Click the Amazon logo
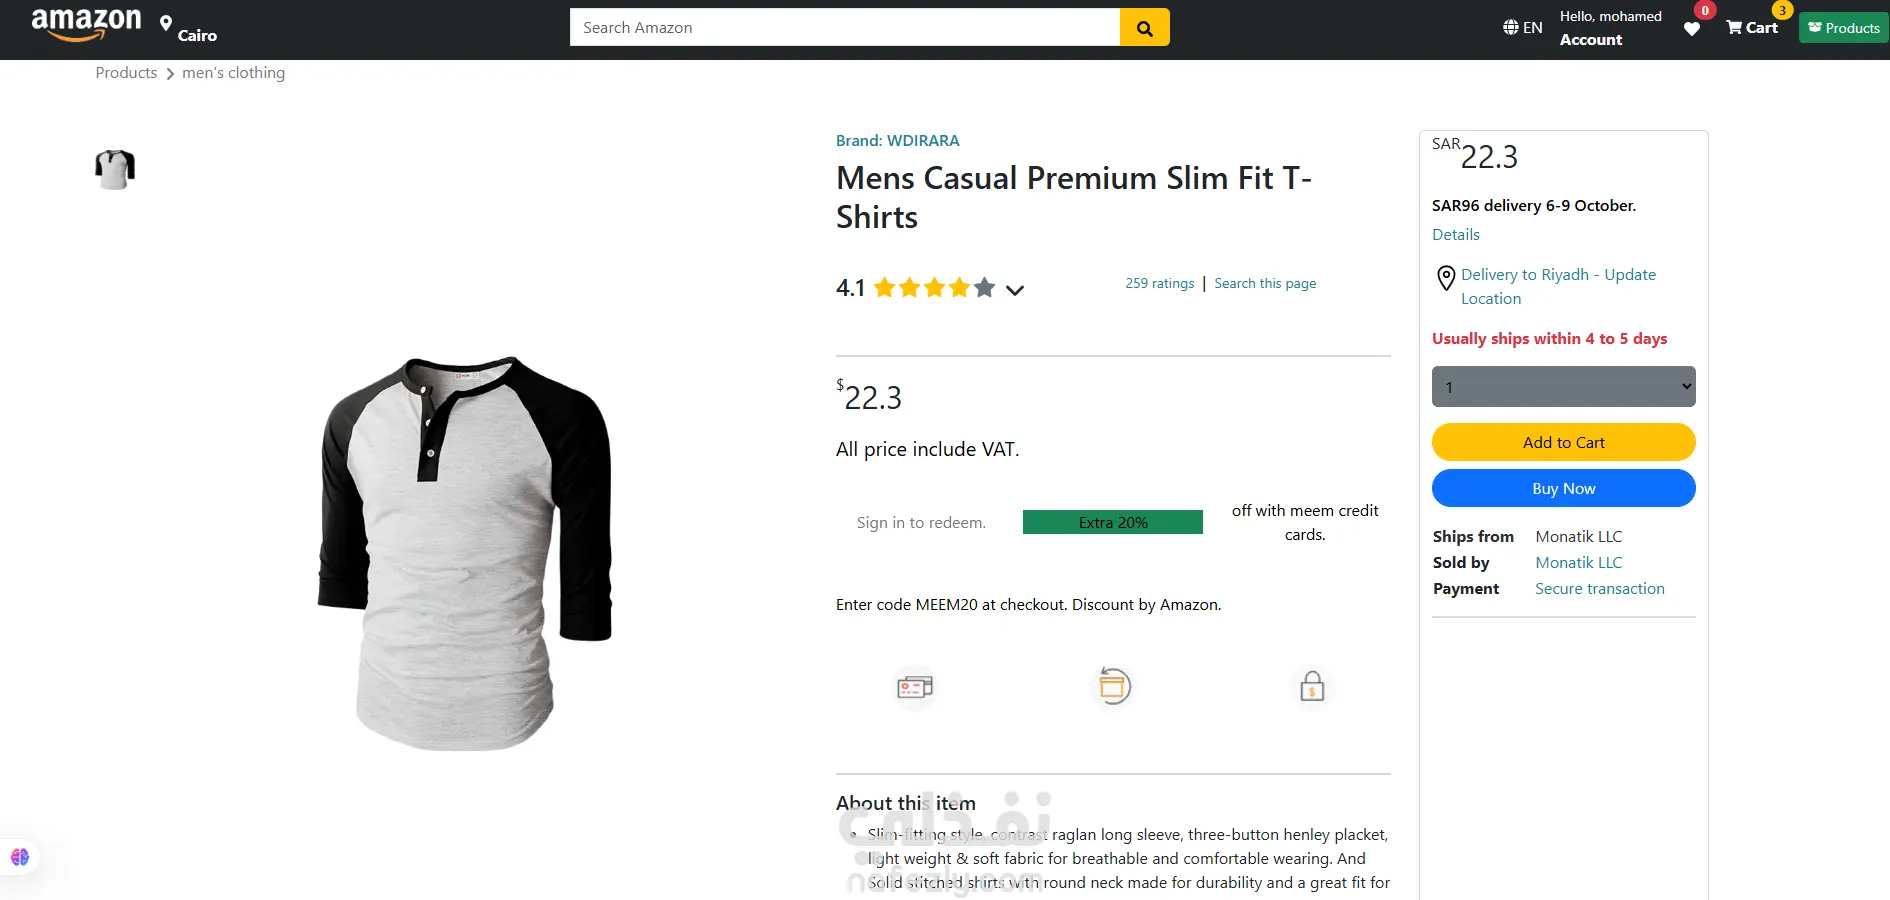 coord(86,24)
